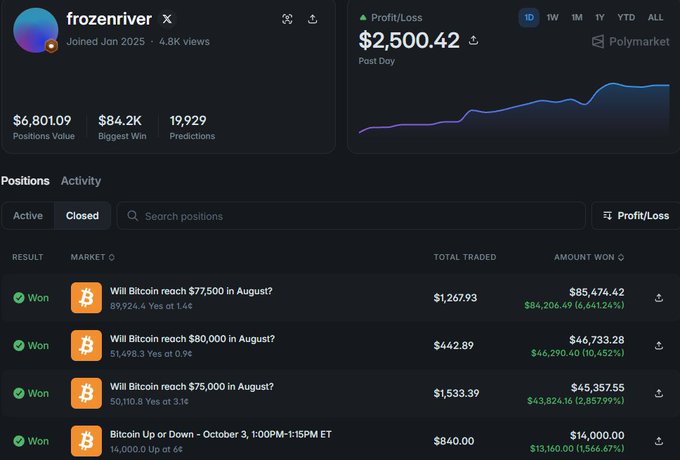Click the Won checkmark on $75,000 row
This screenshot has width=680, height=460.
click(x=19, y=393)
